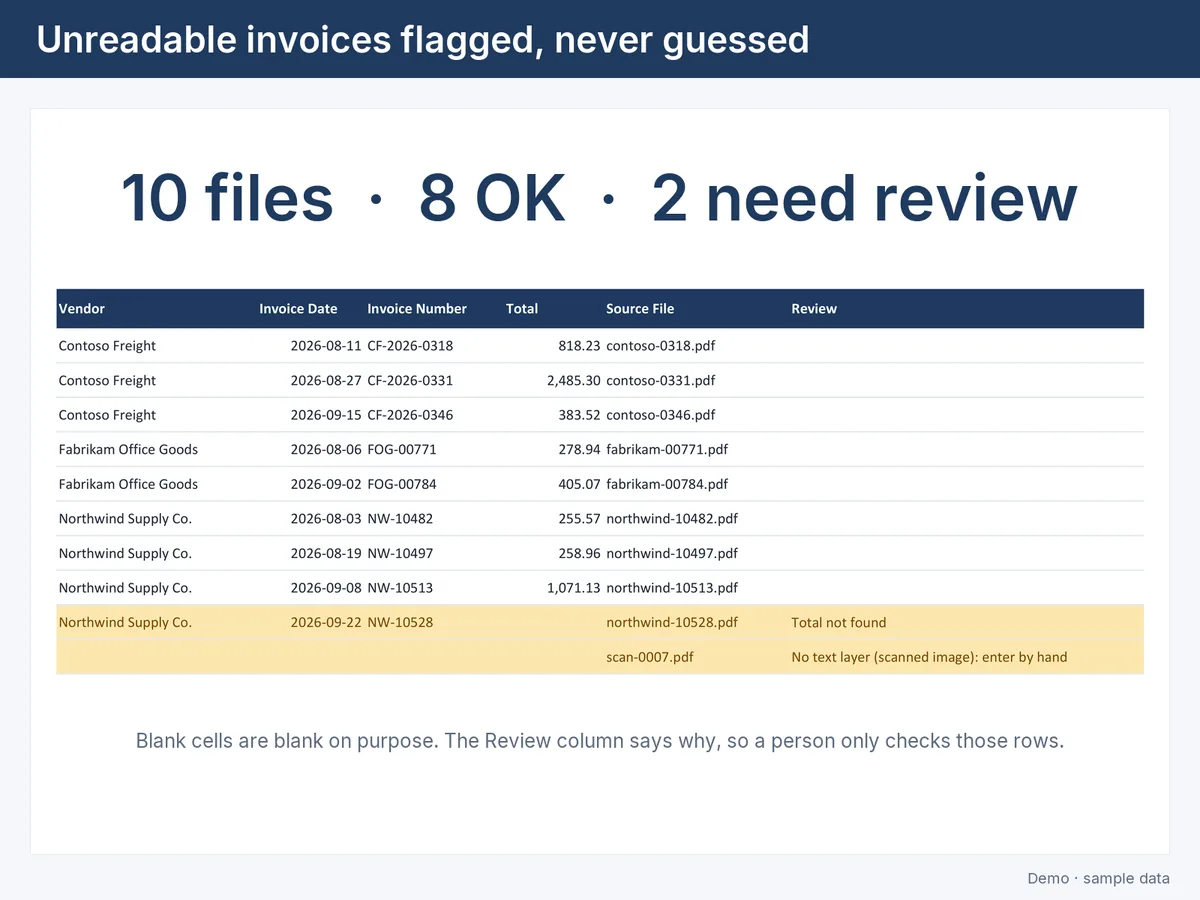The width and height of the screenshot is (1200, 900).
Task: Click the total 278.94
Action: click(579, 450)
